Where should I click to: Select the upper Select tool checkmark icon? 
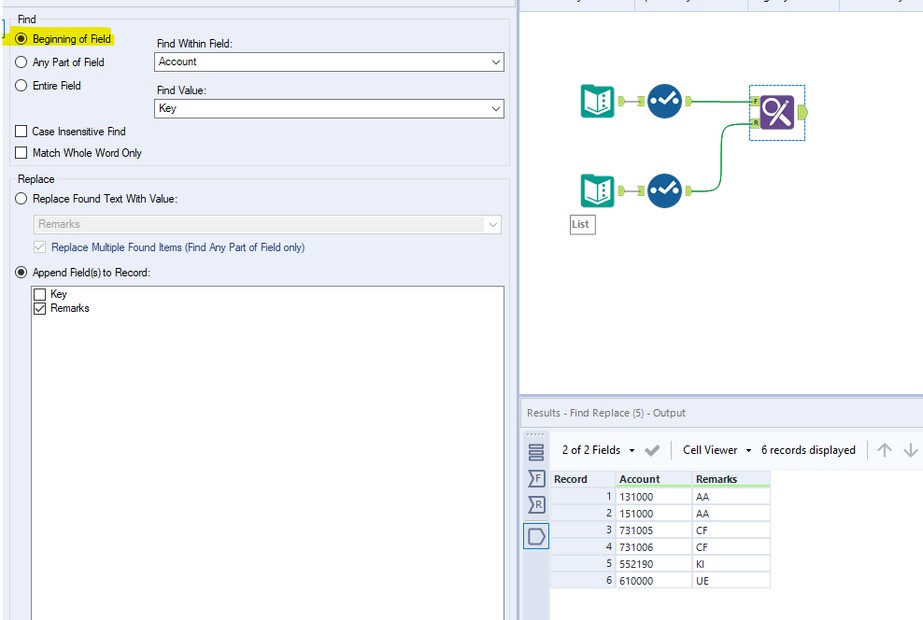[665, 101]
